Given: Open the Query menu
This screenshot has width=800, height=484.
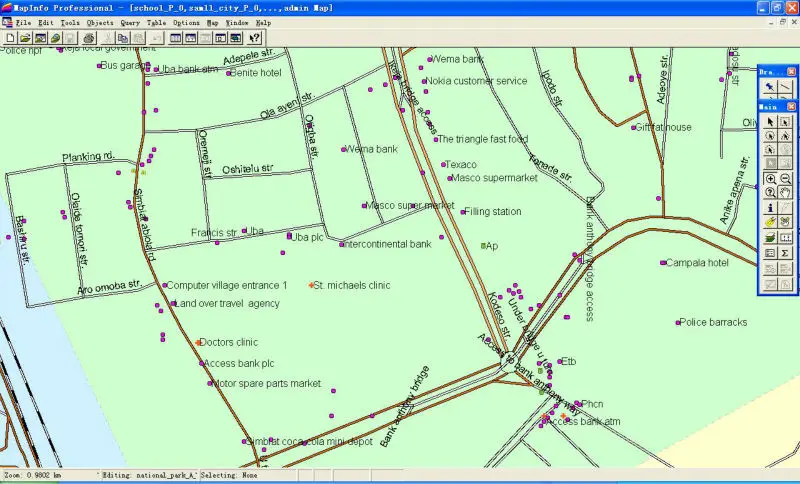Looking at the screenshot, I should coord(130,21).
